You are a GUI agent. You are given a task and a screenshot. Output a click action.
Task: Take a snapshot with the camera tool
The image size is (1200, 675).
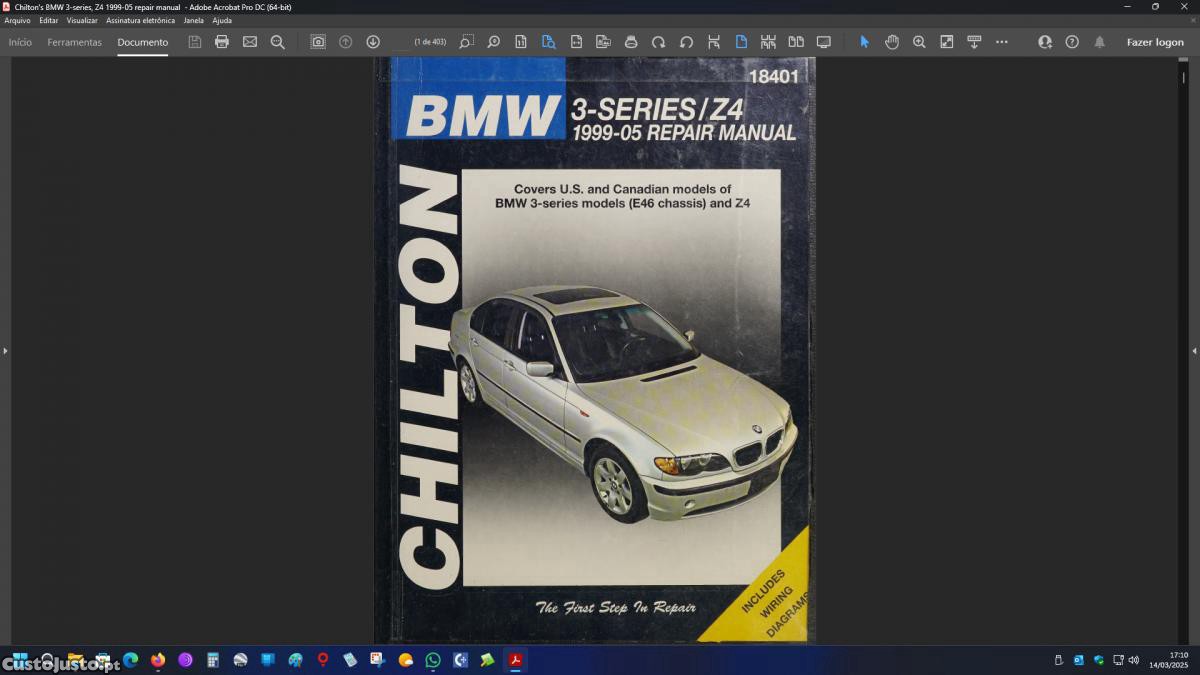click(318, 42)
